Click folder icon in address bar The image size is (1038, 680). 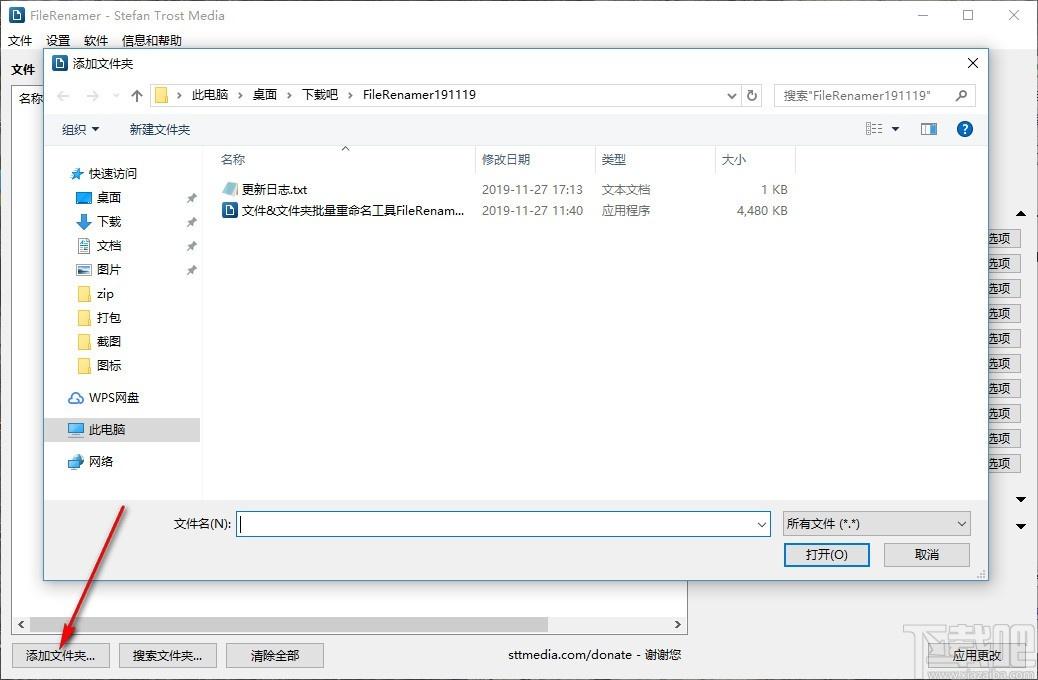pos(162,95)
